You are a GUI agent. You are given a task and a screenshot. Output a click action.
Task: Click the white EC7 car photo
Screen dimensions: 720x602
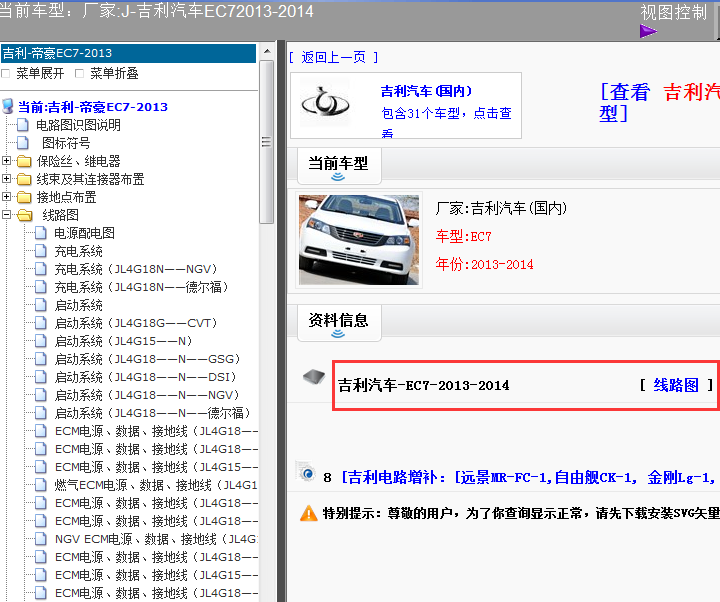tap(359, 240)
